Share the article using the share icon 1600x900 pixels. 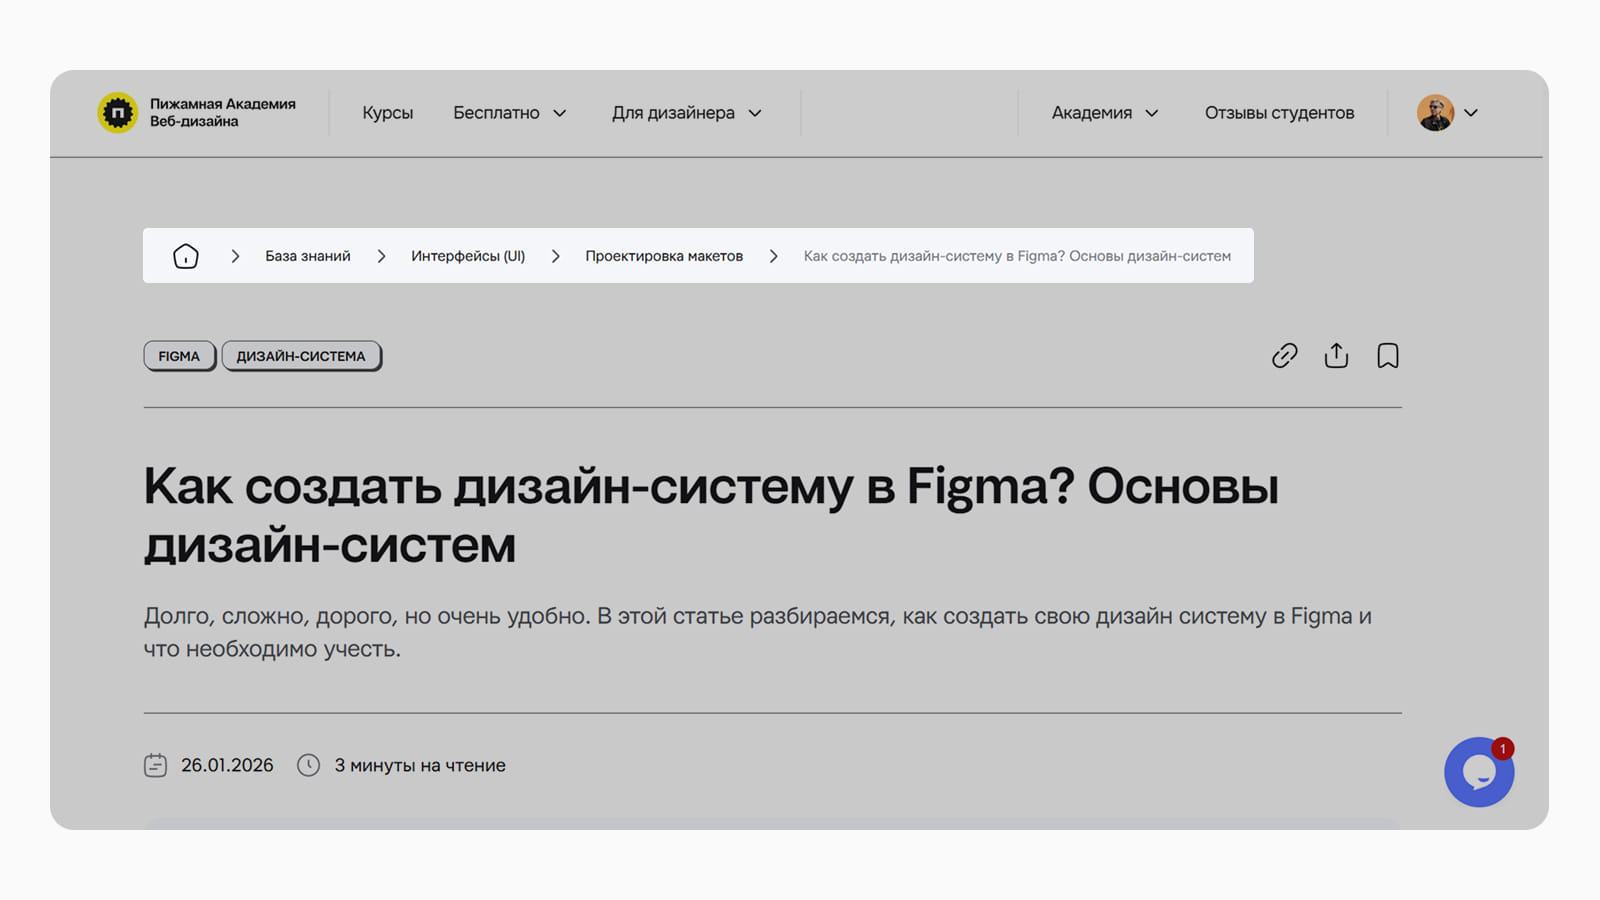point(1336,355)
